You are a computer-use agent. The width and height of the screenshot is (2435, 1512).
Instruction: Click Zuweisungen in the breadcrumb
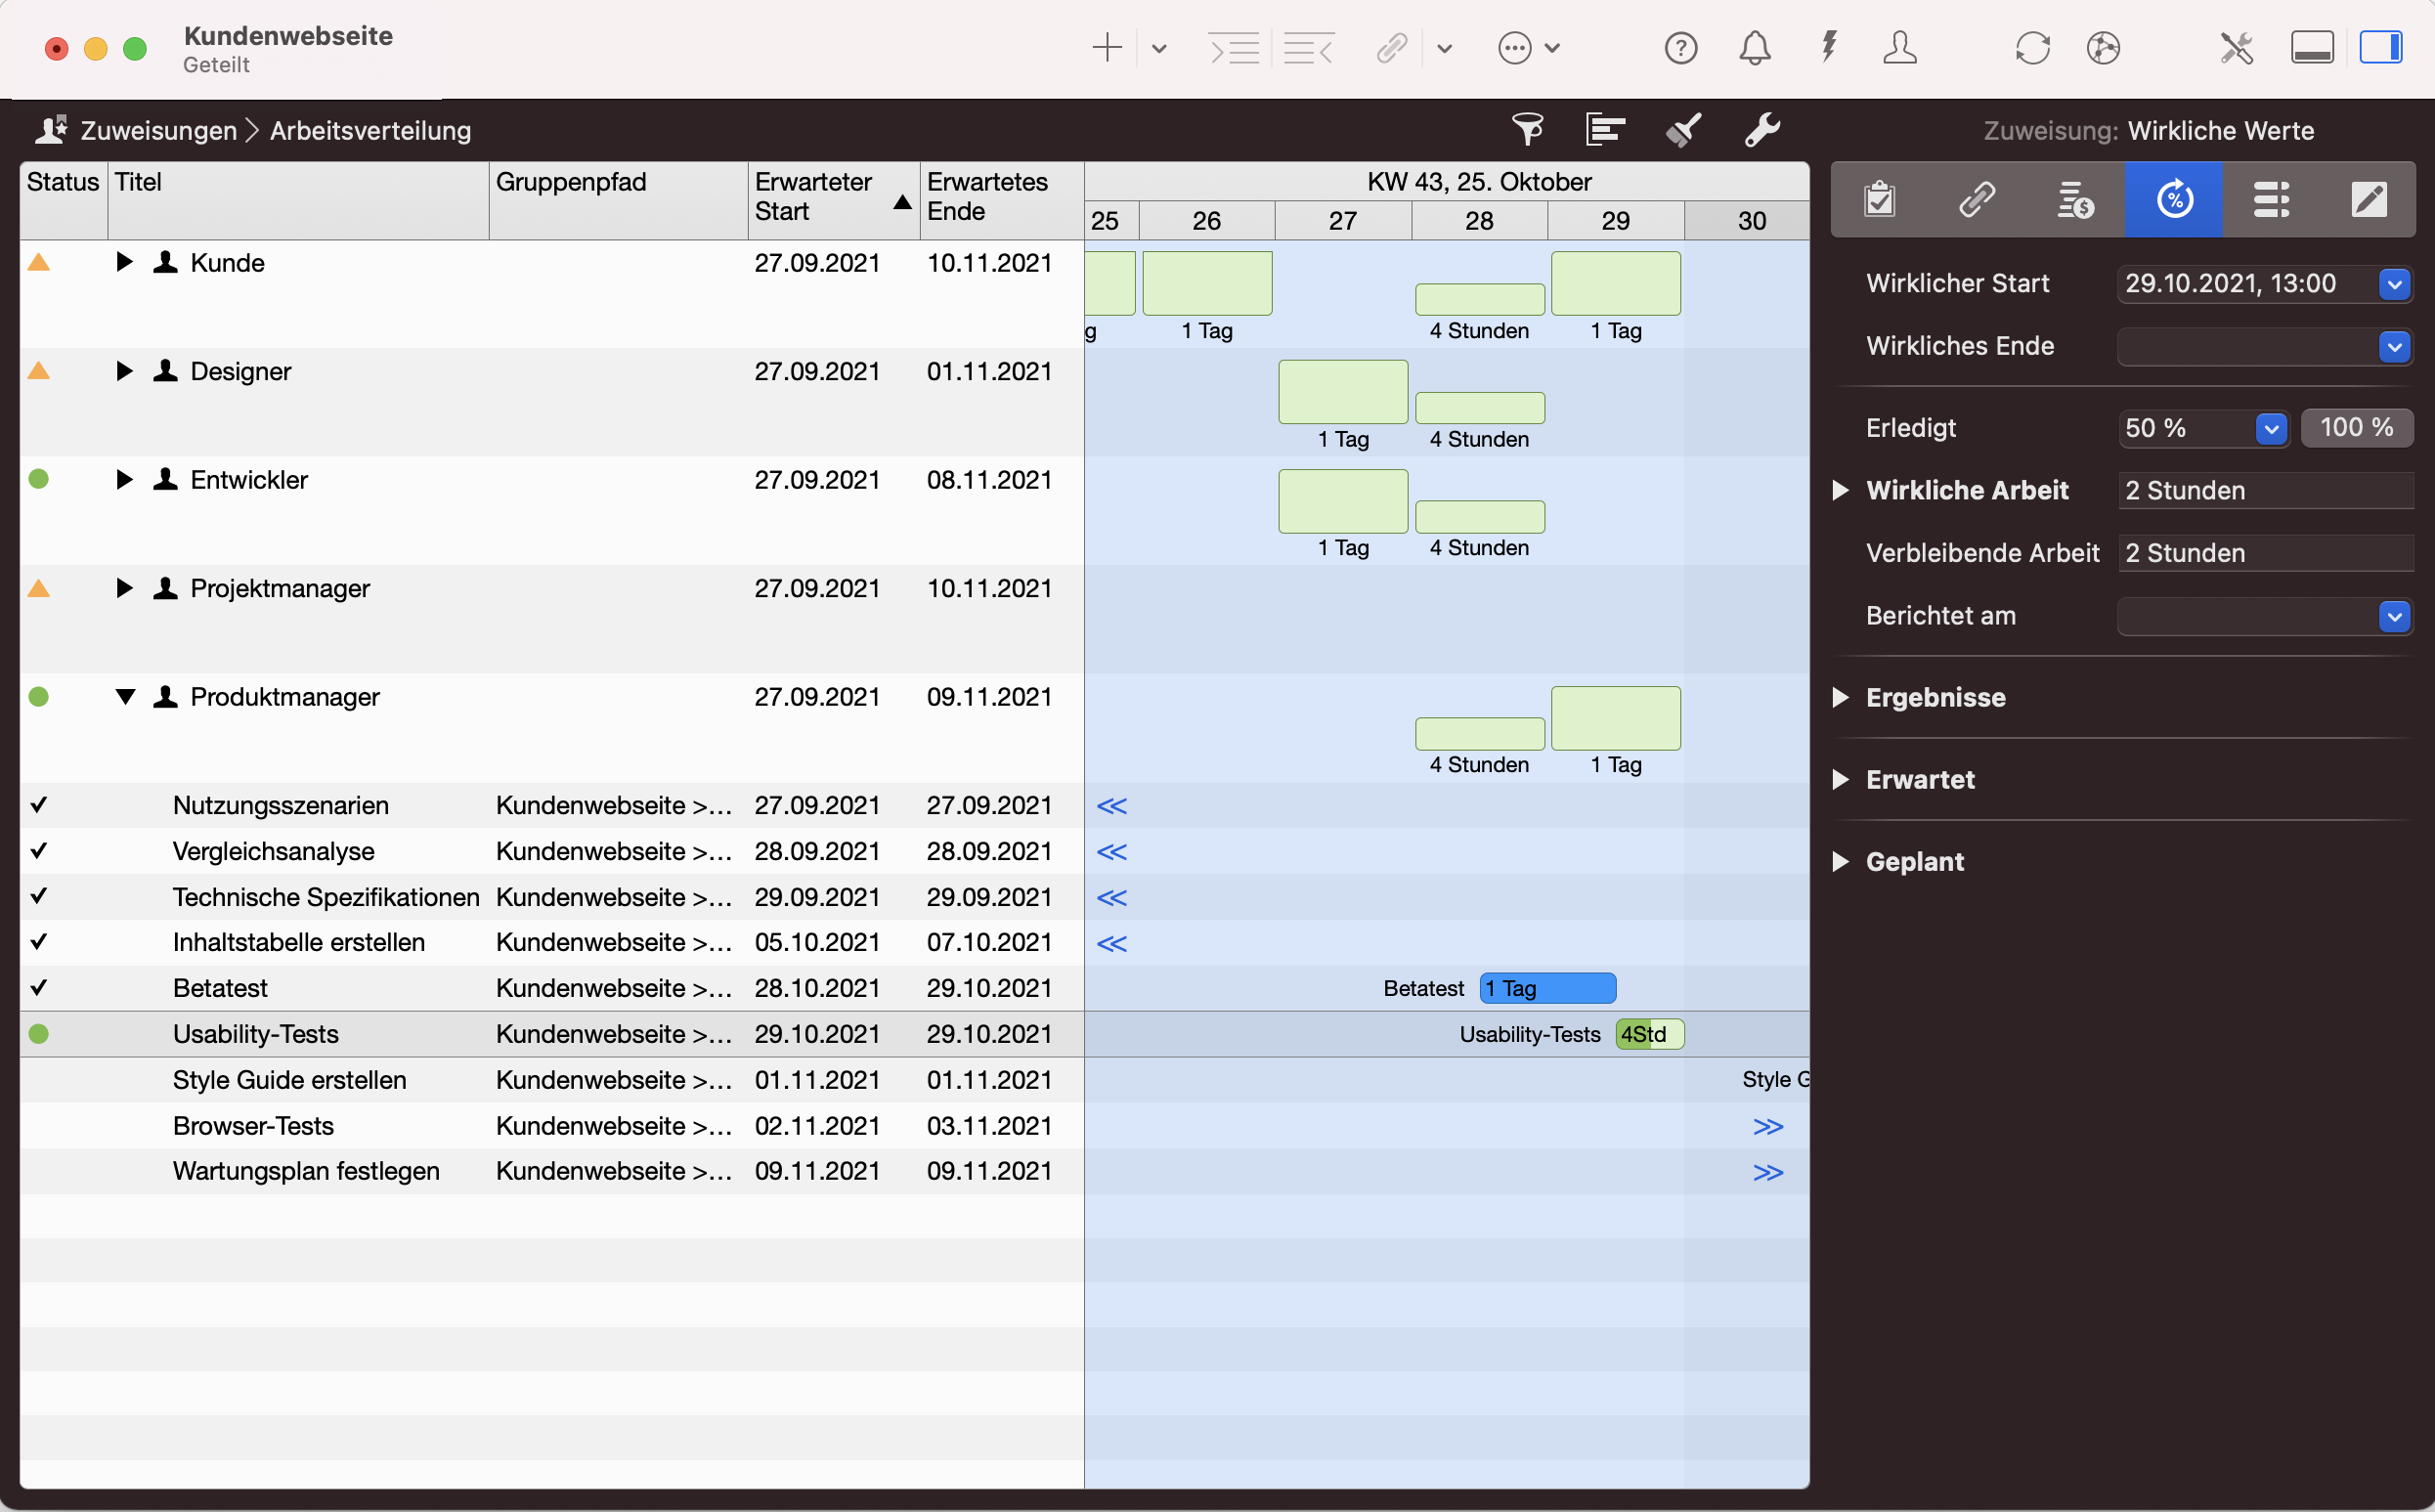[x=158, y=131]
